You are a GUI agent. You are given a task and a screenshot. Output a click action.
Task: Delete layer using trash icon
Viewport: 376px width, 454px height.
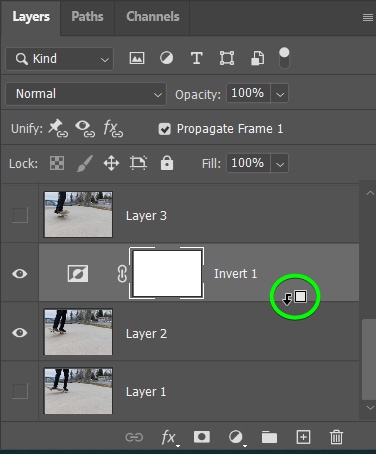click(x=336, y=437)
